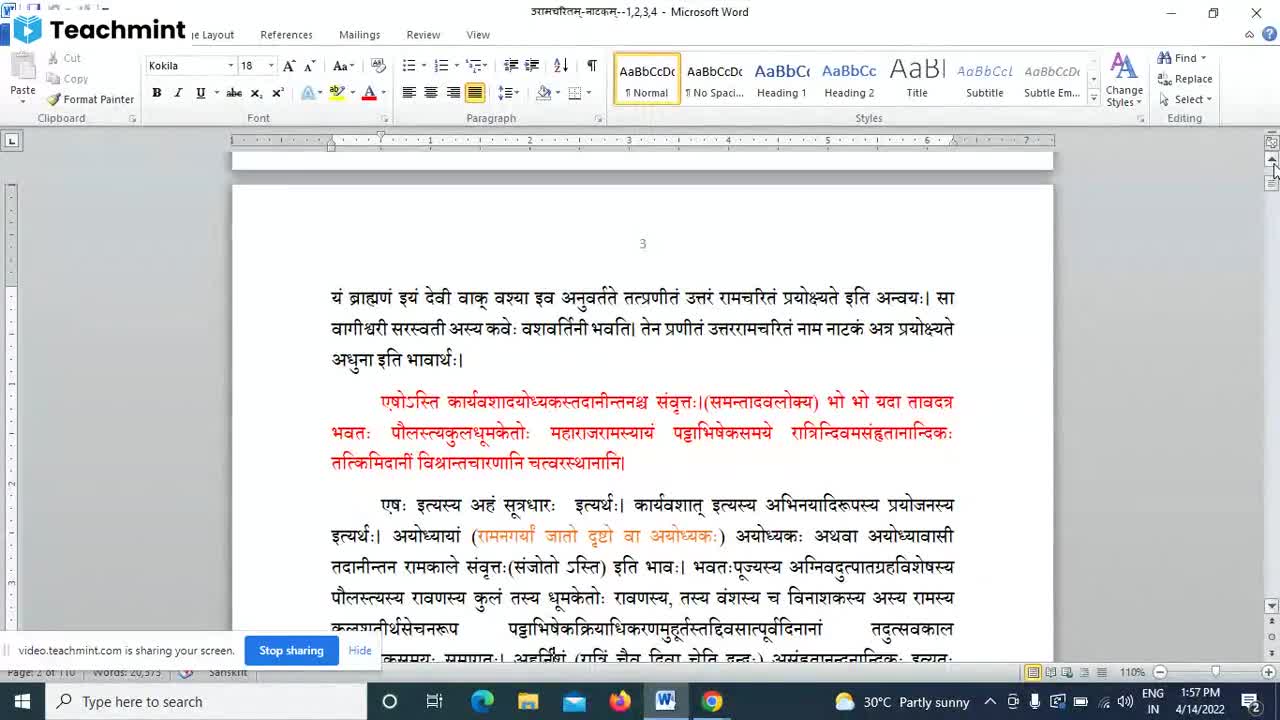Viewport: 1280px width, 720px height.
Task: Apply the Title style
Action: 917,80
